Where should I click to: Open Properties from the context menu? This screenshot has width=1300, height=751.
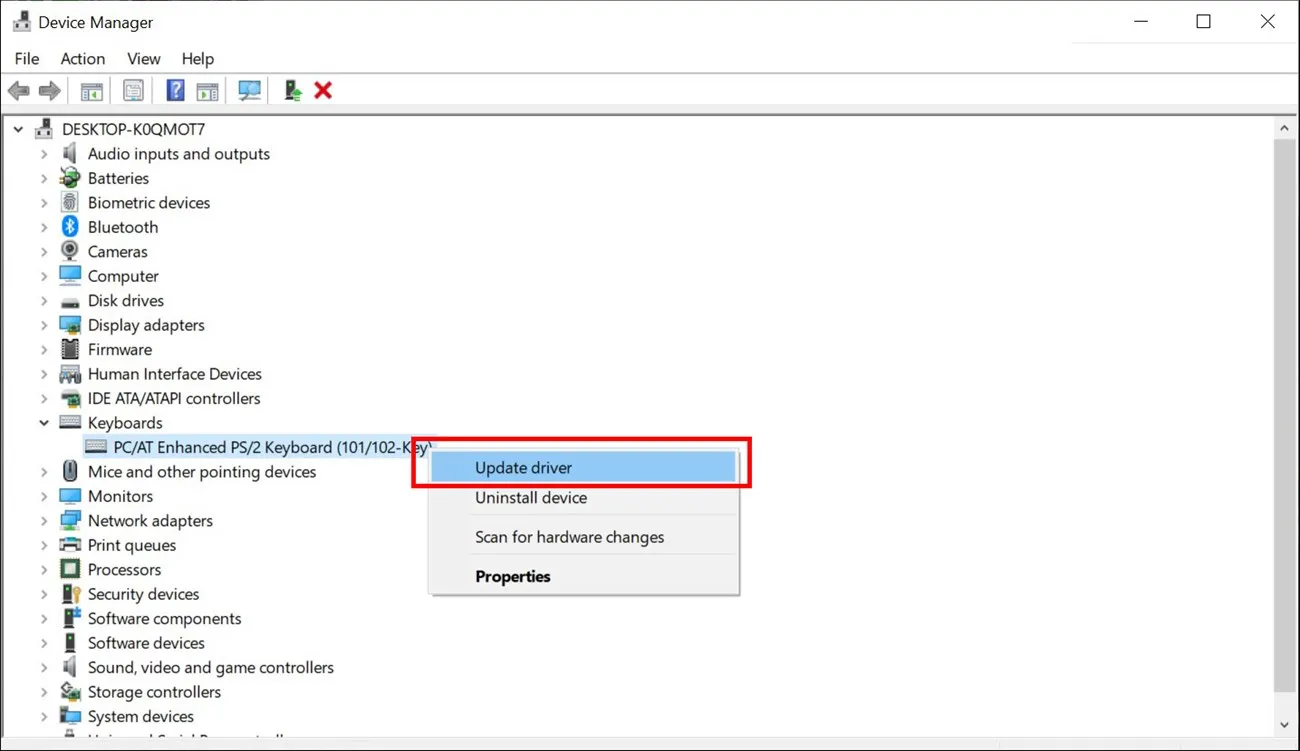point(512,576)
